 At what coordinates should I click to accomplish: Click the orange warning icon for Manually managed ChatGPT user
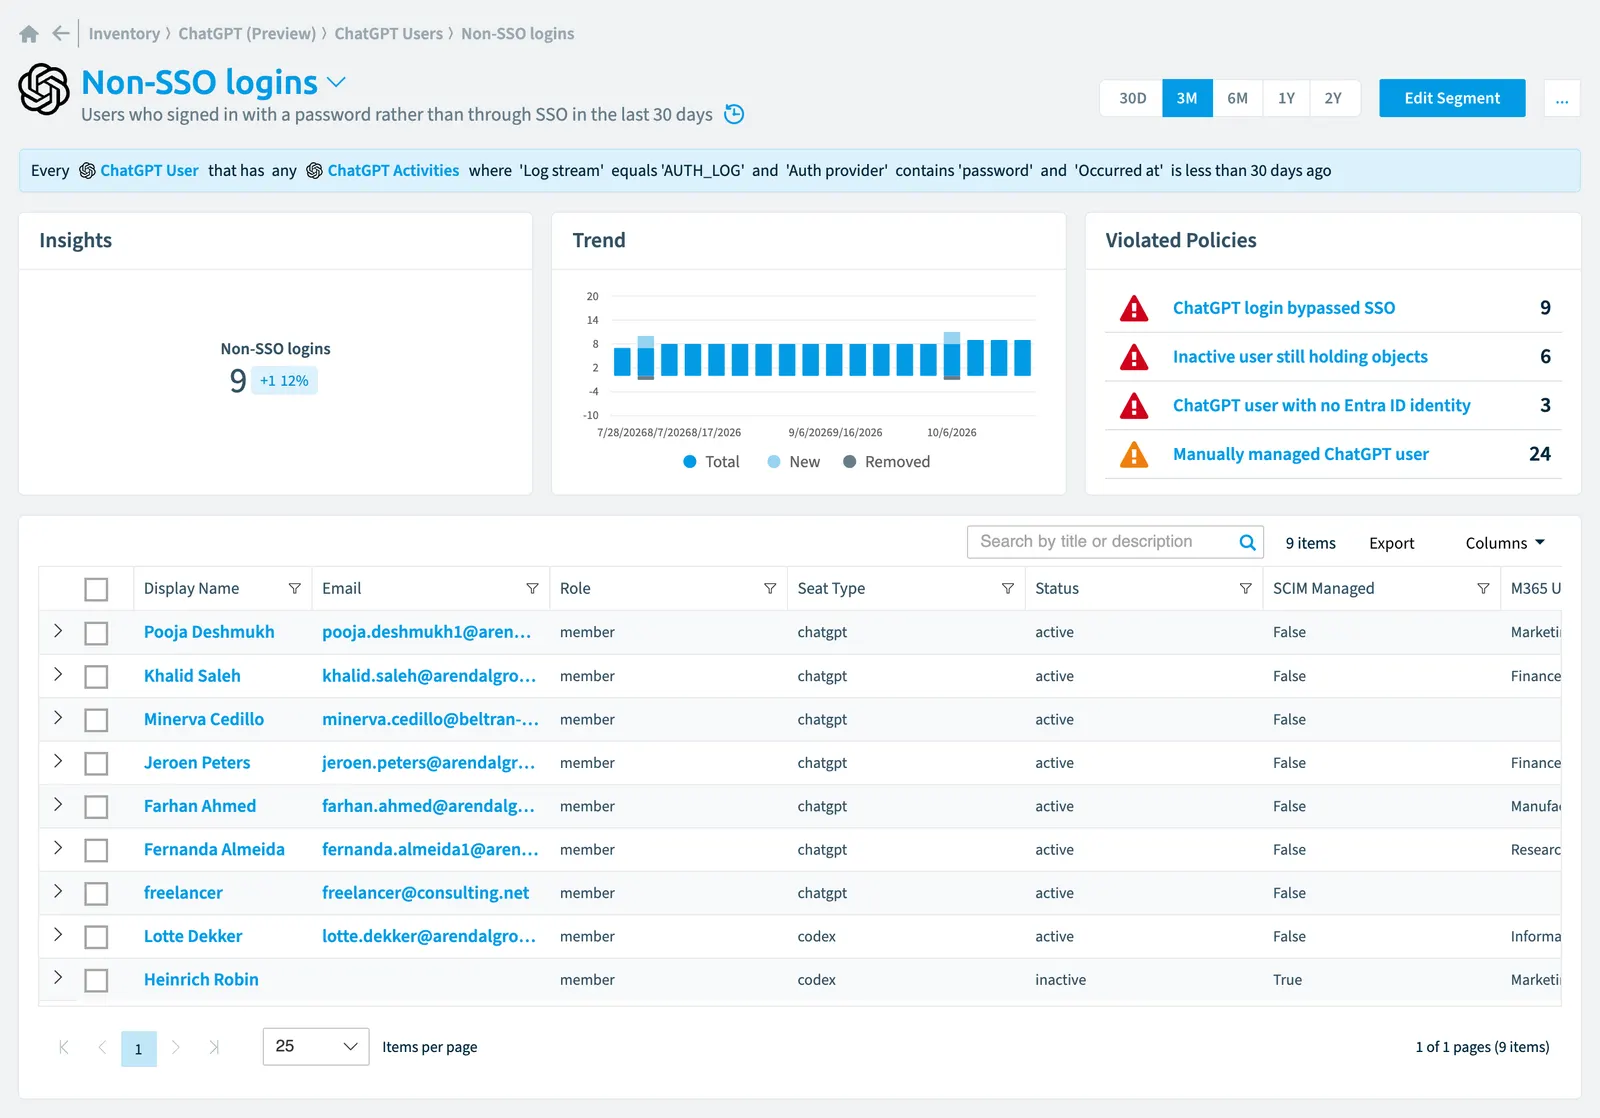1134,454
